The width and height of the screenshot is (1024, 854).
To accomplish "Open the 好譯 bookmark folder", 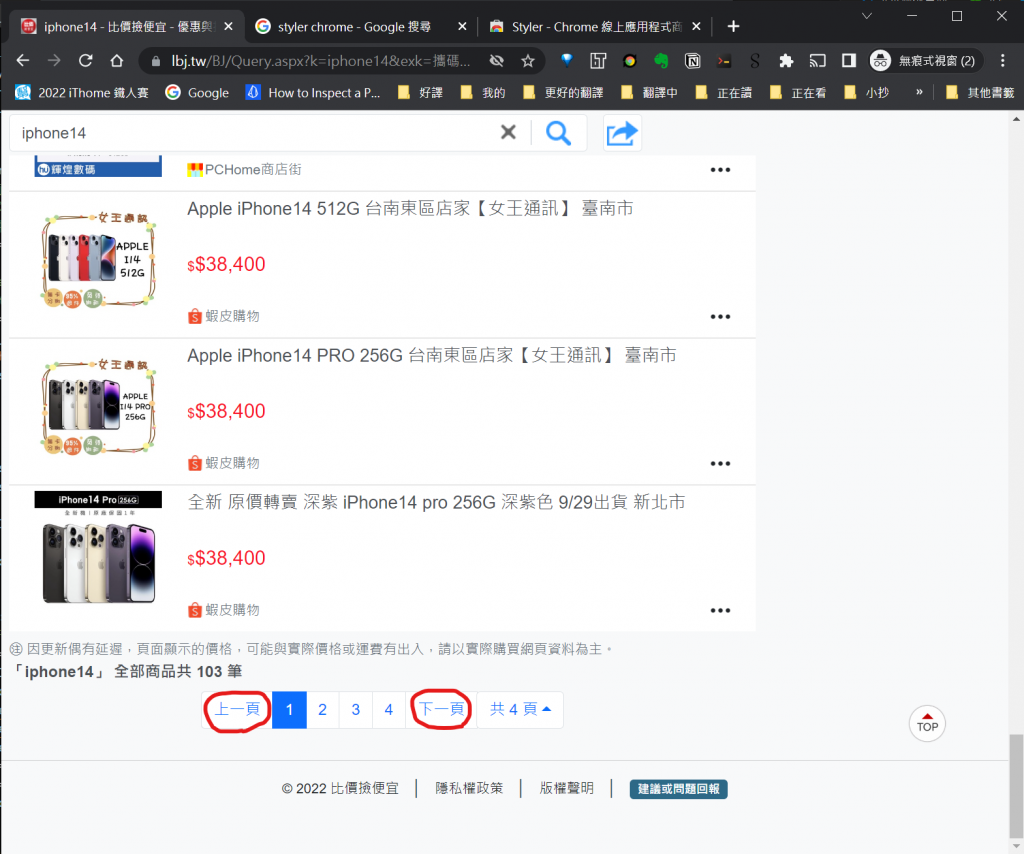I will pyautogui.click(x=421, y=93).
